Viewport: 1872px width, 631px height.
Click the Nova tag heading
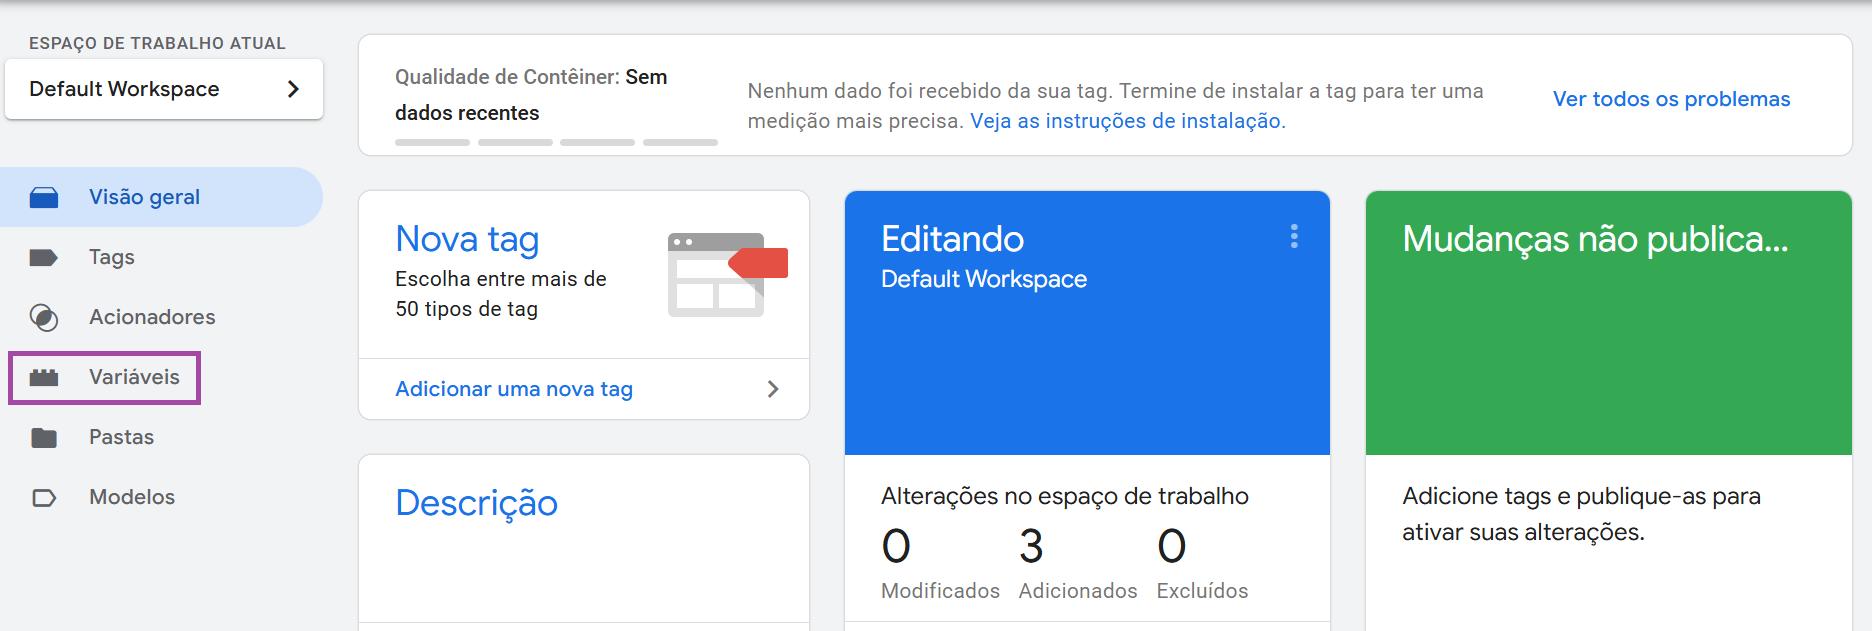click(x=467, y=239)
